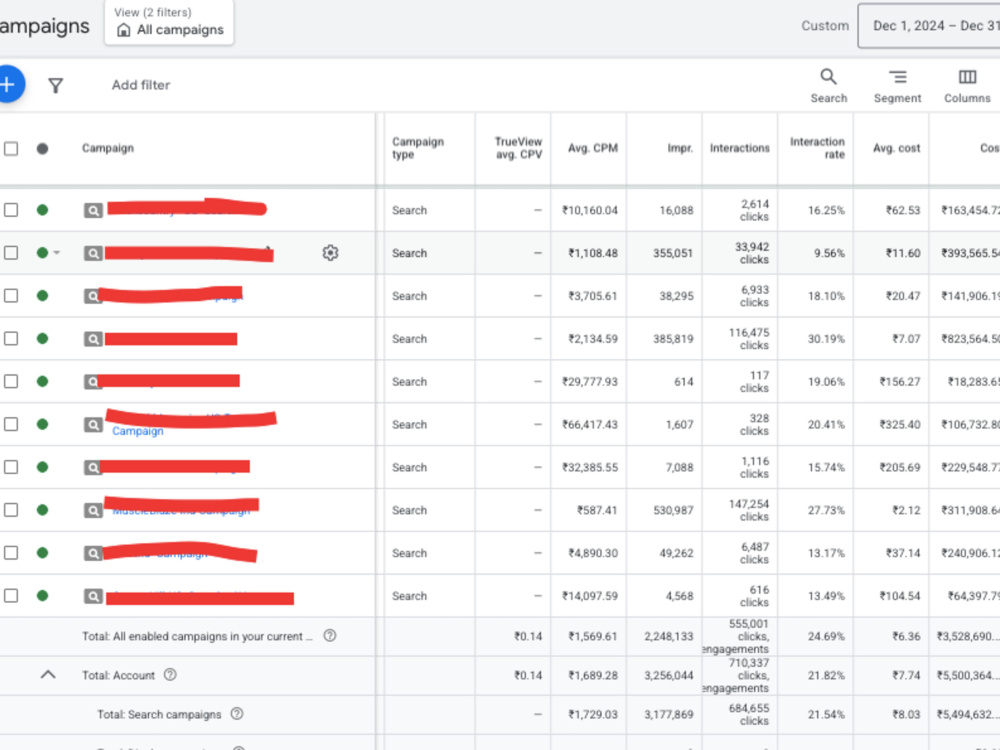Click search campaign icon in 7,088 impressions row
The image size is (1000, 750).
[x=93, y=467]
